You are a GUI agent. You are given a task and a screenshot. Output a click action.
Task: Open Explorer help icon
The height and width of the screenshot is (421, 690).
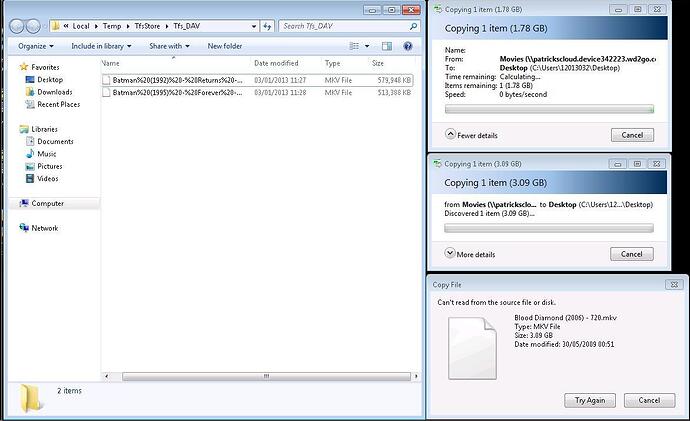(408, 46)
